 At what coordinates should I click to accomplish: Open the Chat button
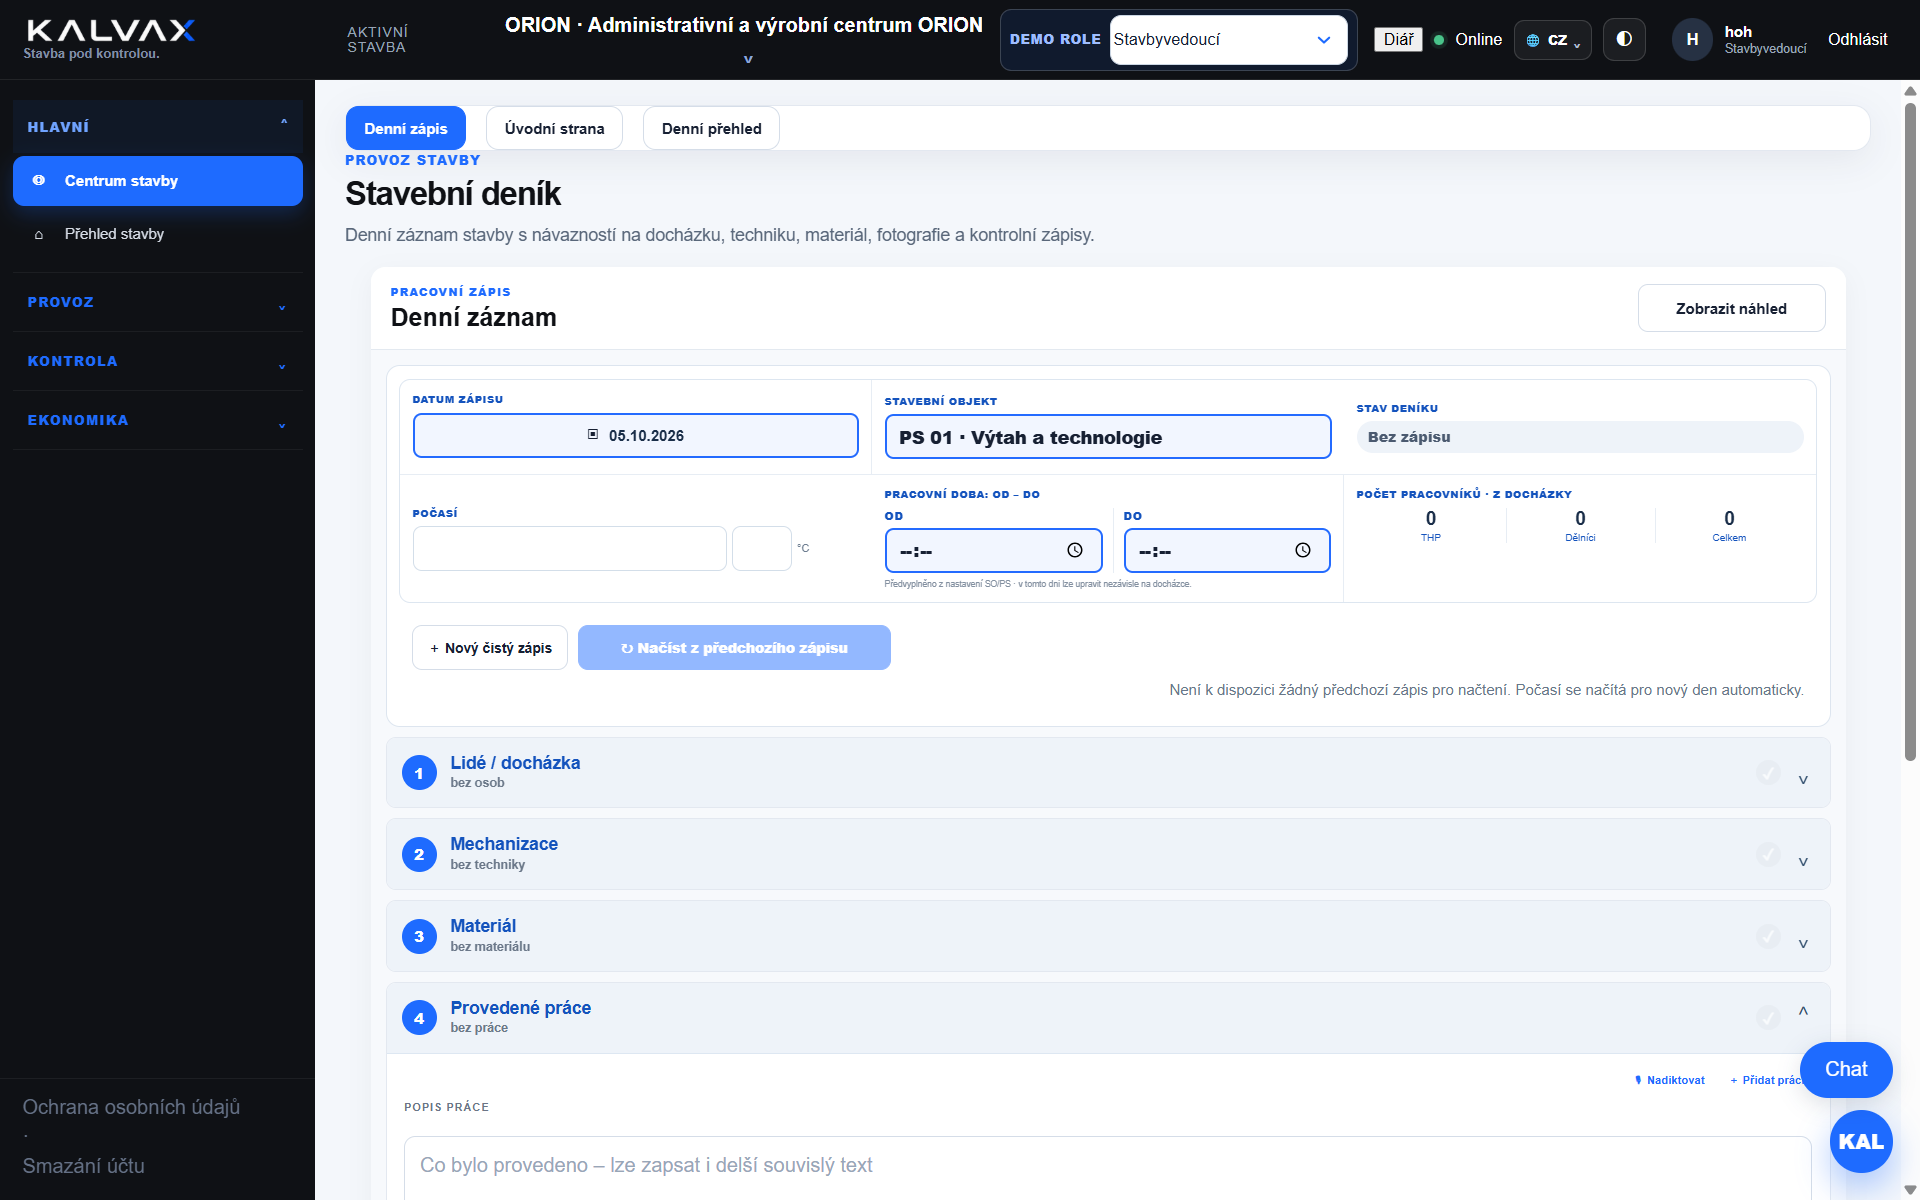coord(1846,1069)
